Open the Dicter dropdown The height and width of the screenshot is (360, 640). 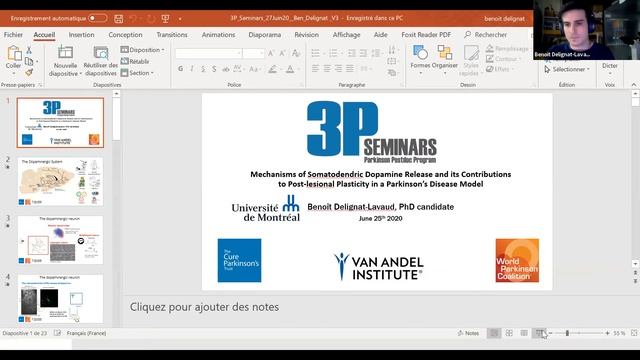(x=610, y=73)
